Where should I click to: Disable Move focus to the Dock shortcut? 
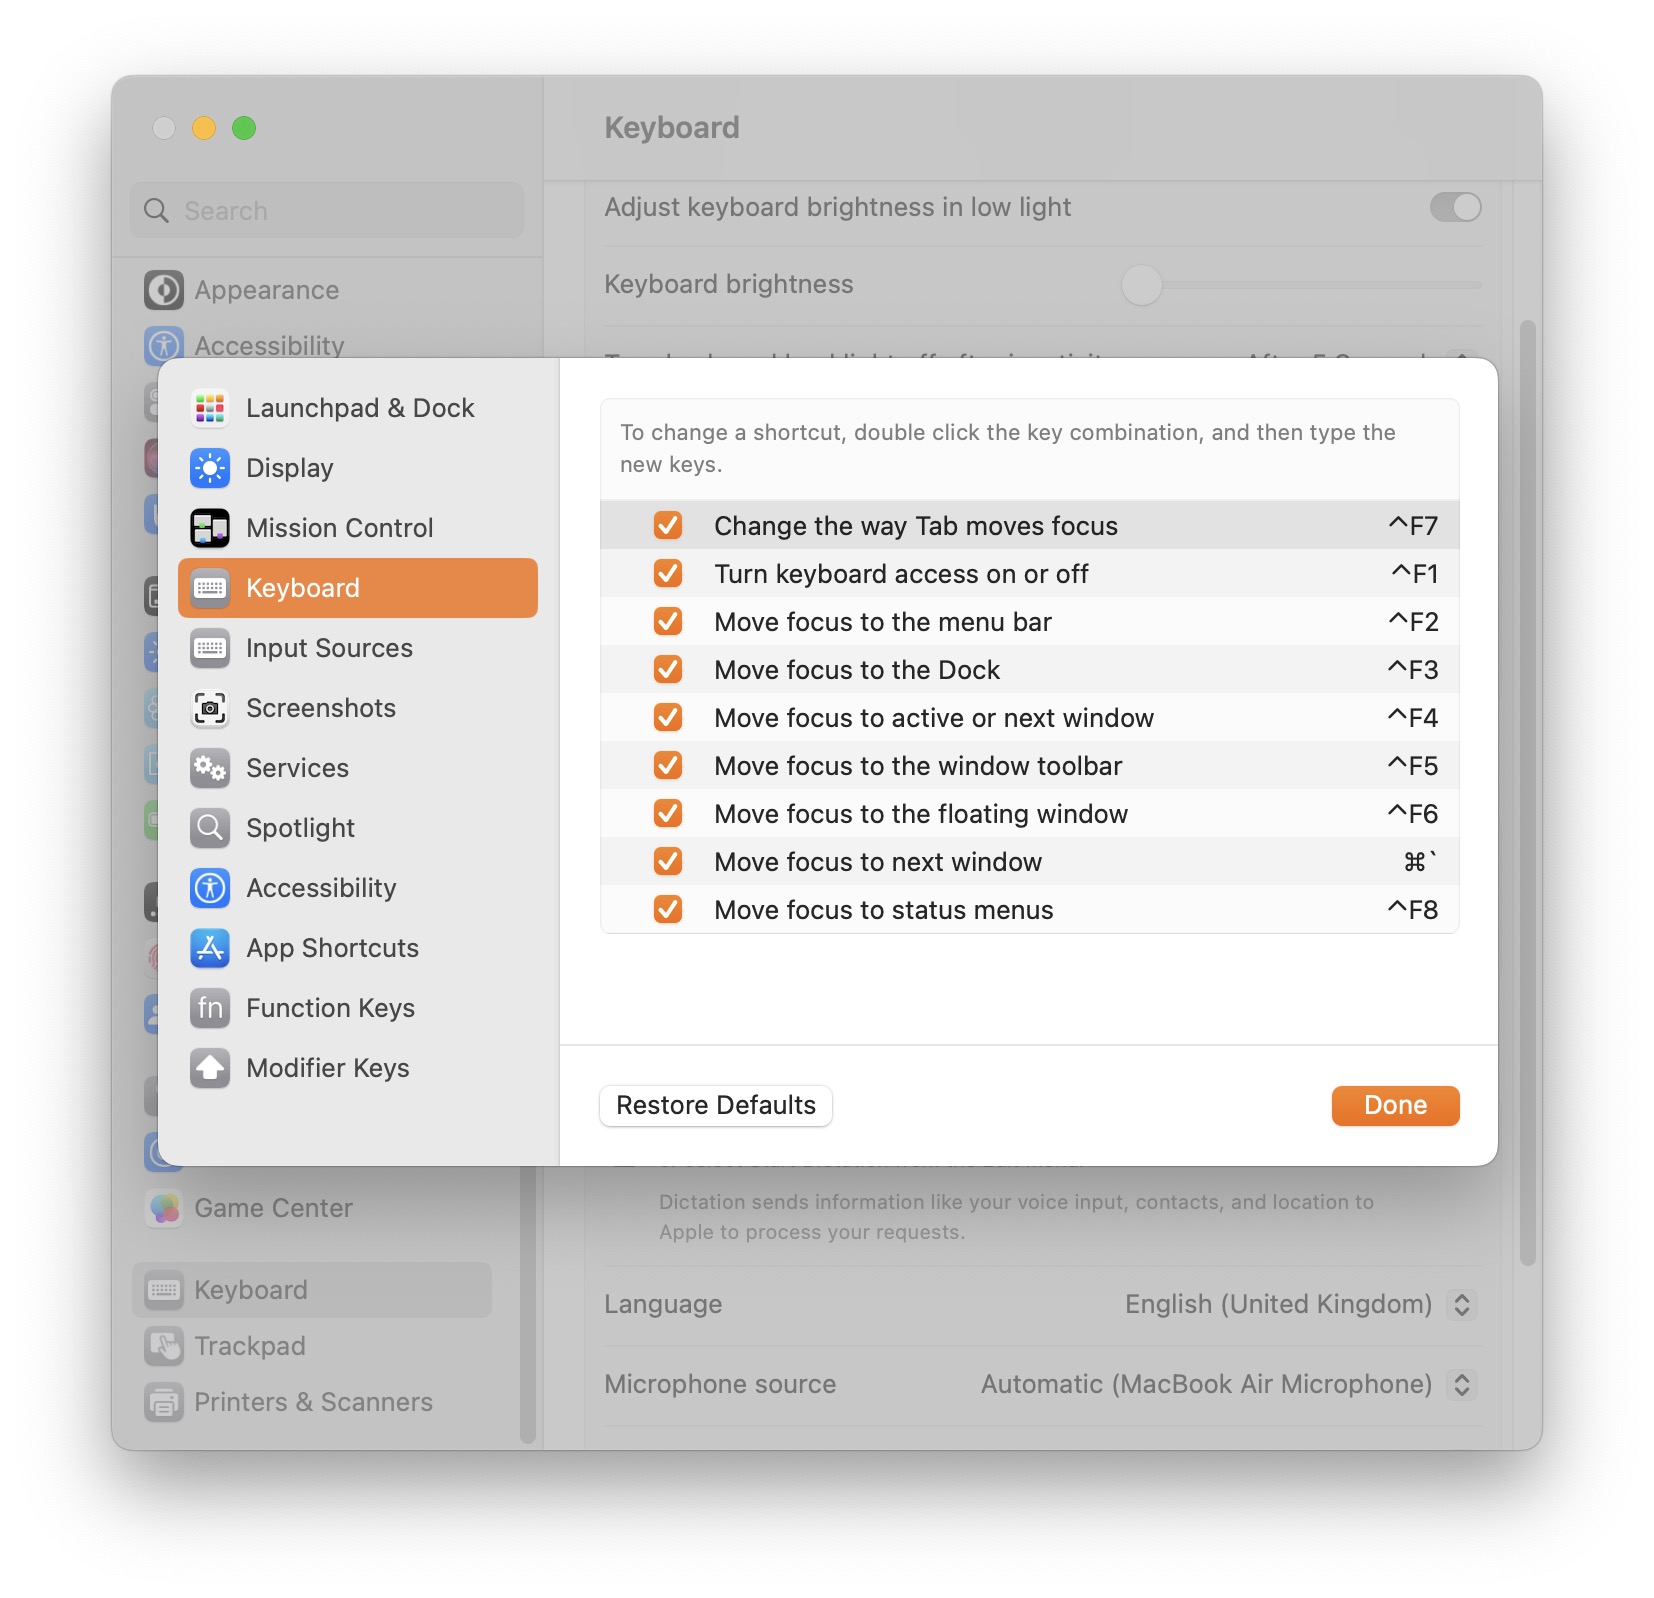pyautogui.click(x=668, y=670)
